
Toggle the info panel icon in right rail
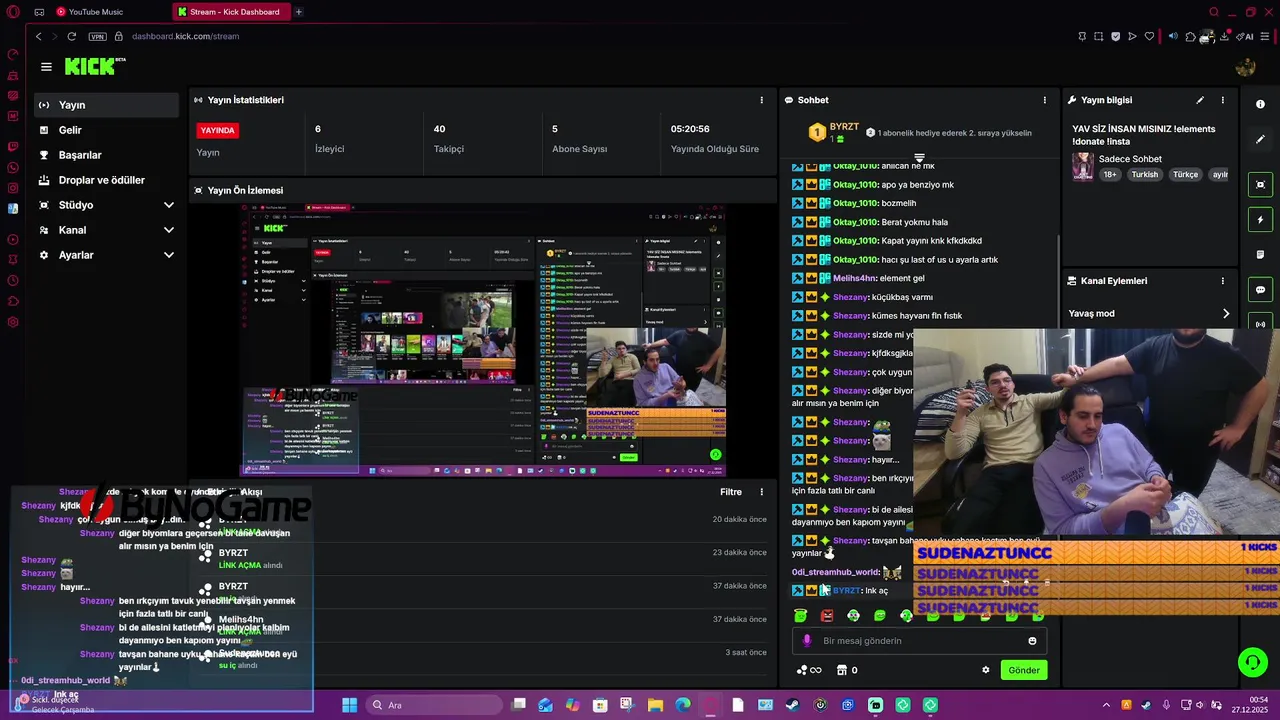[x=1260, y=104]
